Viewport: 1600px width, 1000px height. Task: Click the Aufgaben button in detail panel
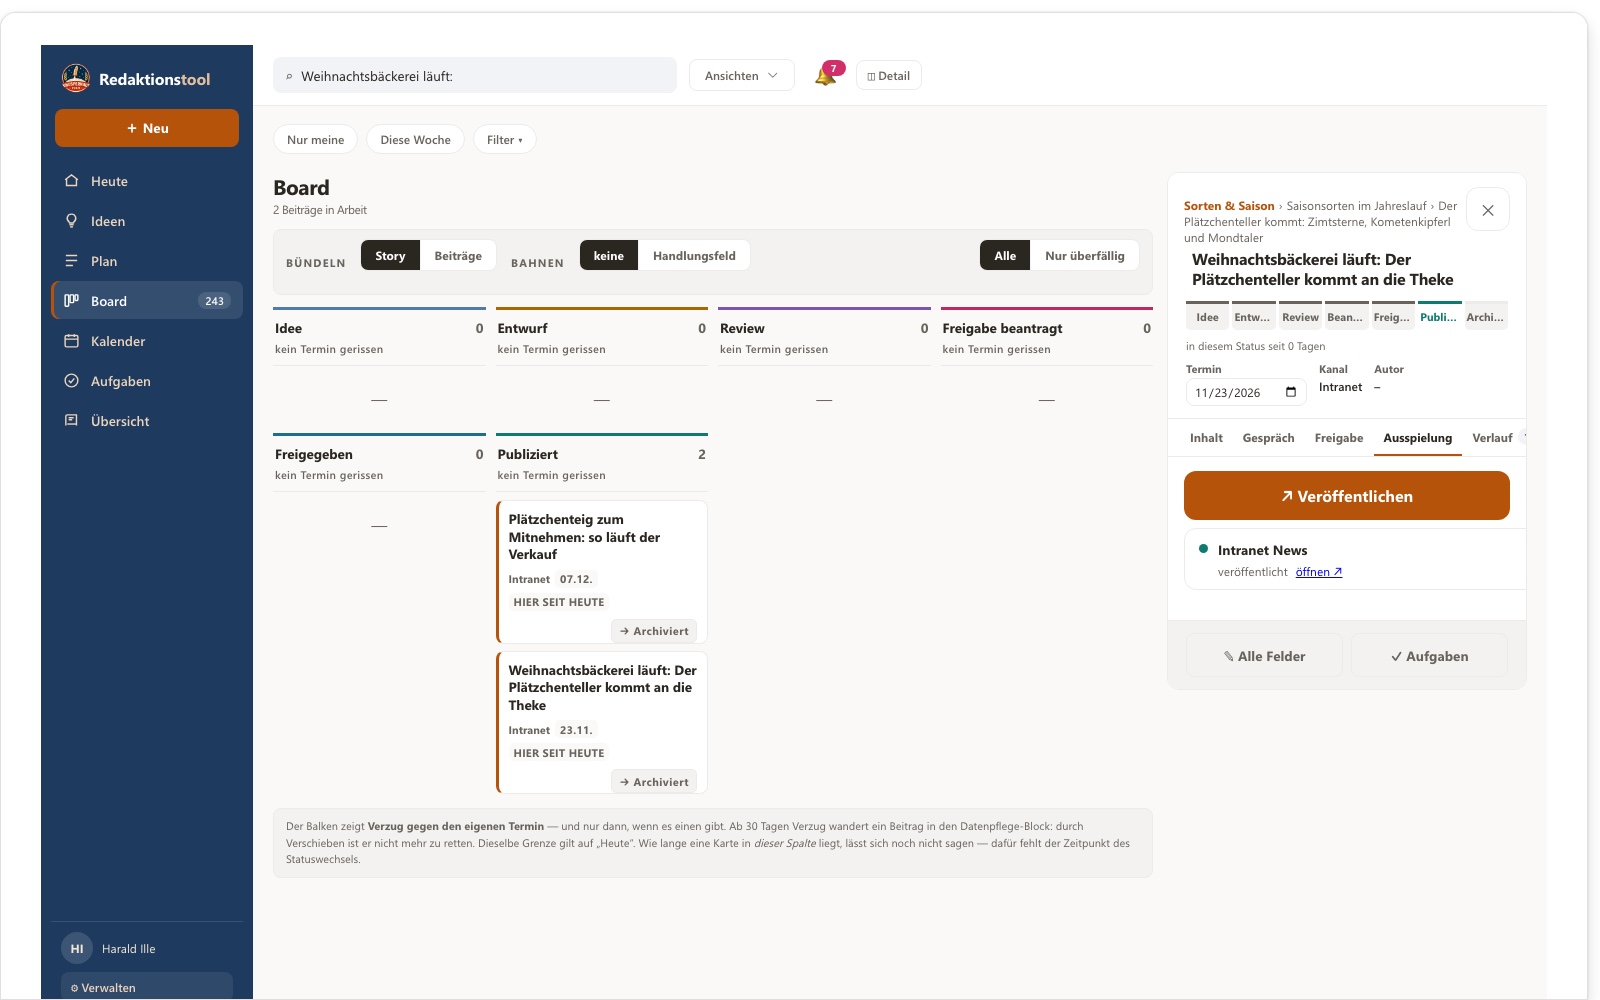point(1429,656)
